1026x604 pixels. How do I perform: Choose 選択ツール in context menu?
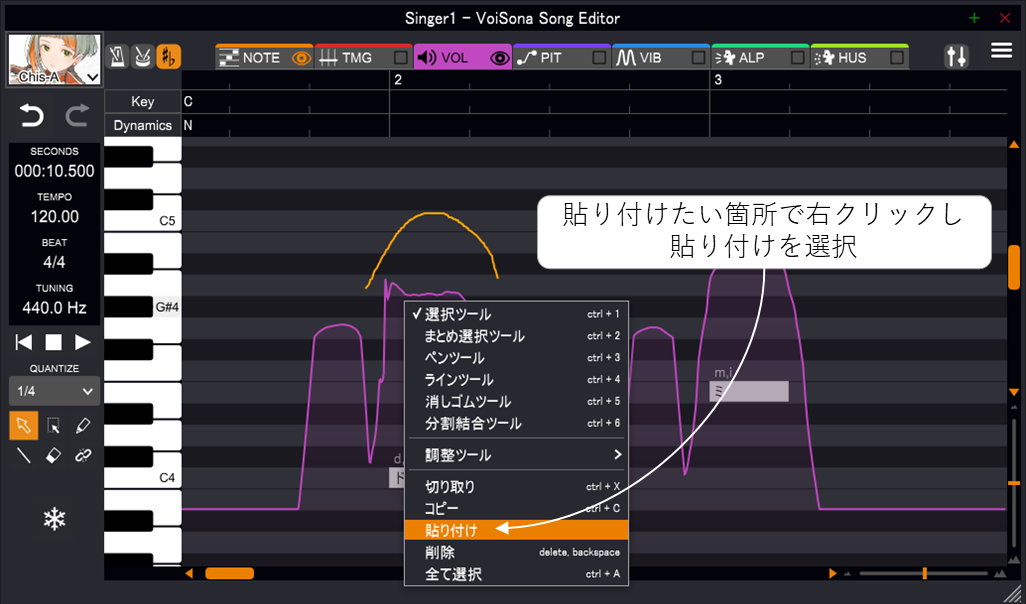point(516,314)
